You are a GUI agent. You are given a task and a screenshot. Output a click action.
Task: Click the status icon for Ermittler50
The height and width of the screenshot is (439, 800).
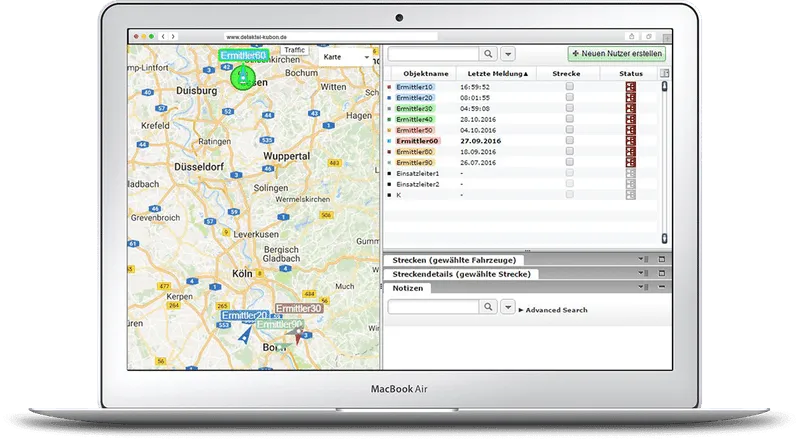(x=631, y=130)
